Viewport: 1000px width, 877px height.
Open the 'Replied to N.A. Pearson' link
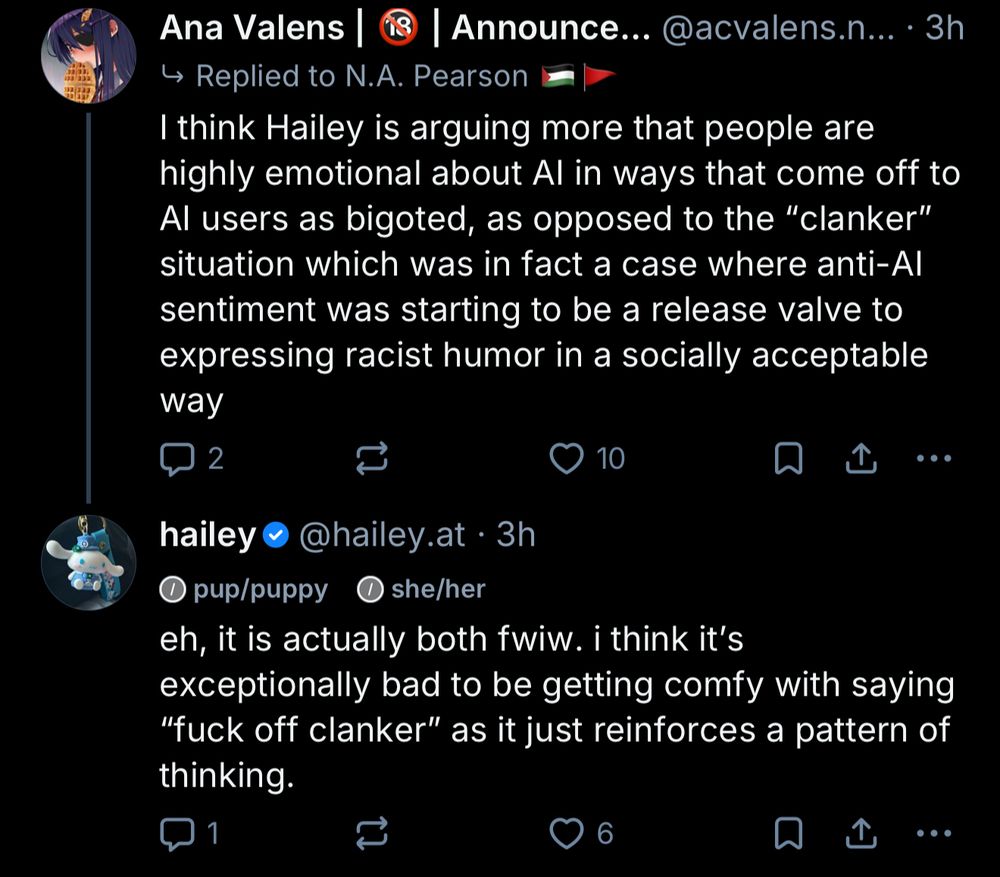(x=360, y=75)
